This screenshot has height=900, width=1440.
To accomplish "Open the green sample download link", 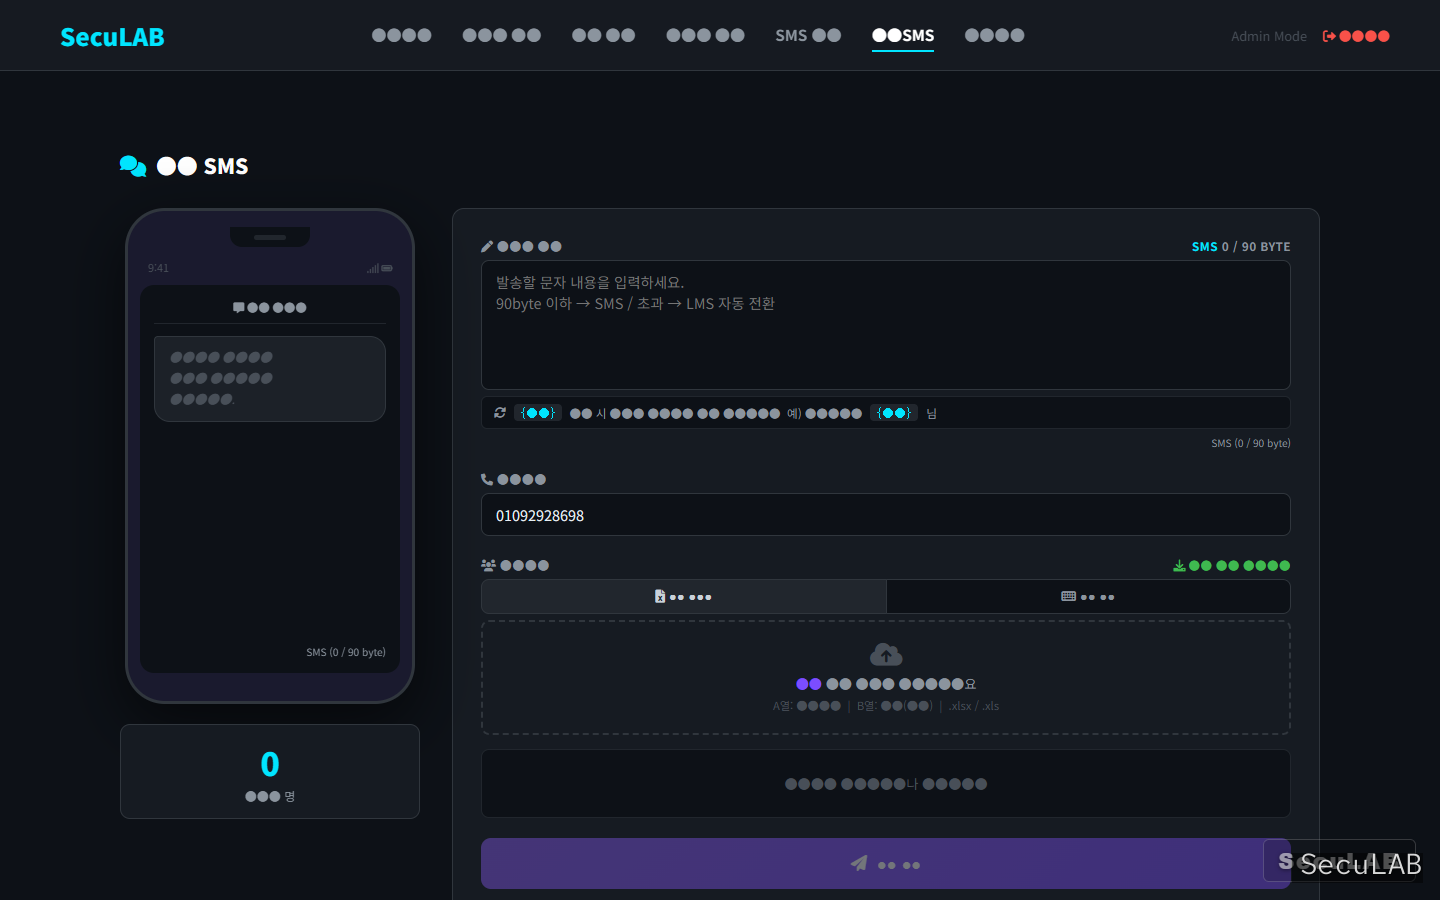I will pos(1232,566).
